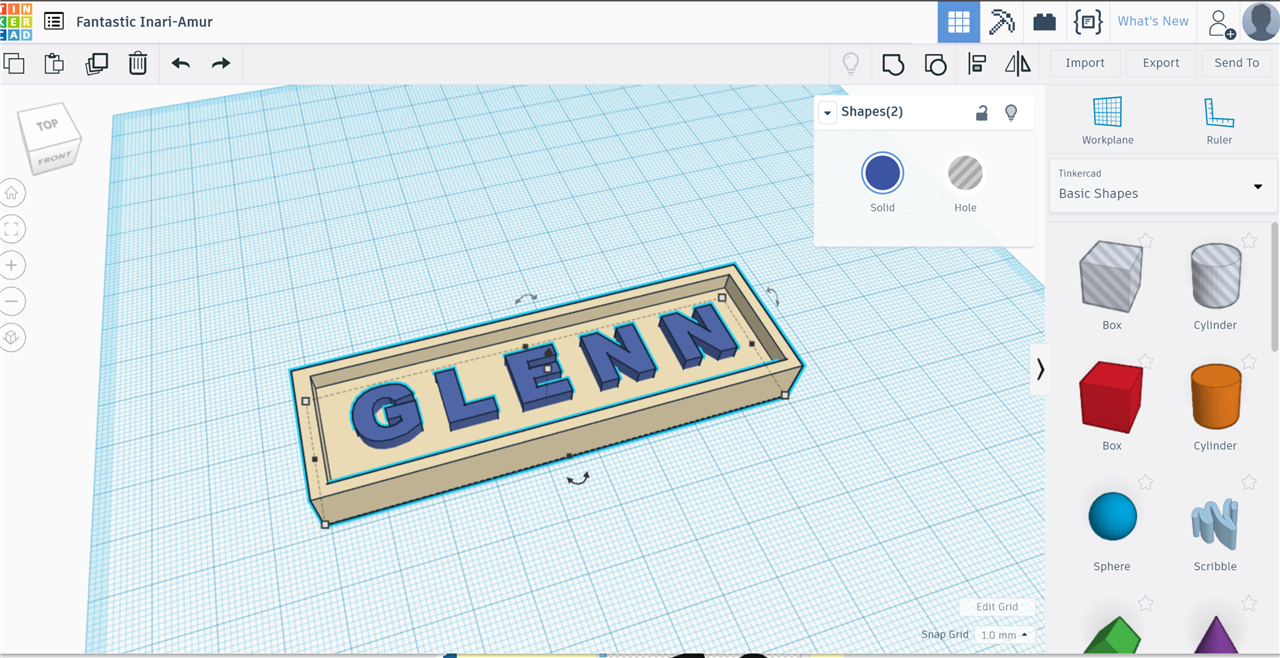Click the Fit all in view icon
Screen dimensions: 1280x658
[x=12, y=229]
